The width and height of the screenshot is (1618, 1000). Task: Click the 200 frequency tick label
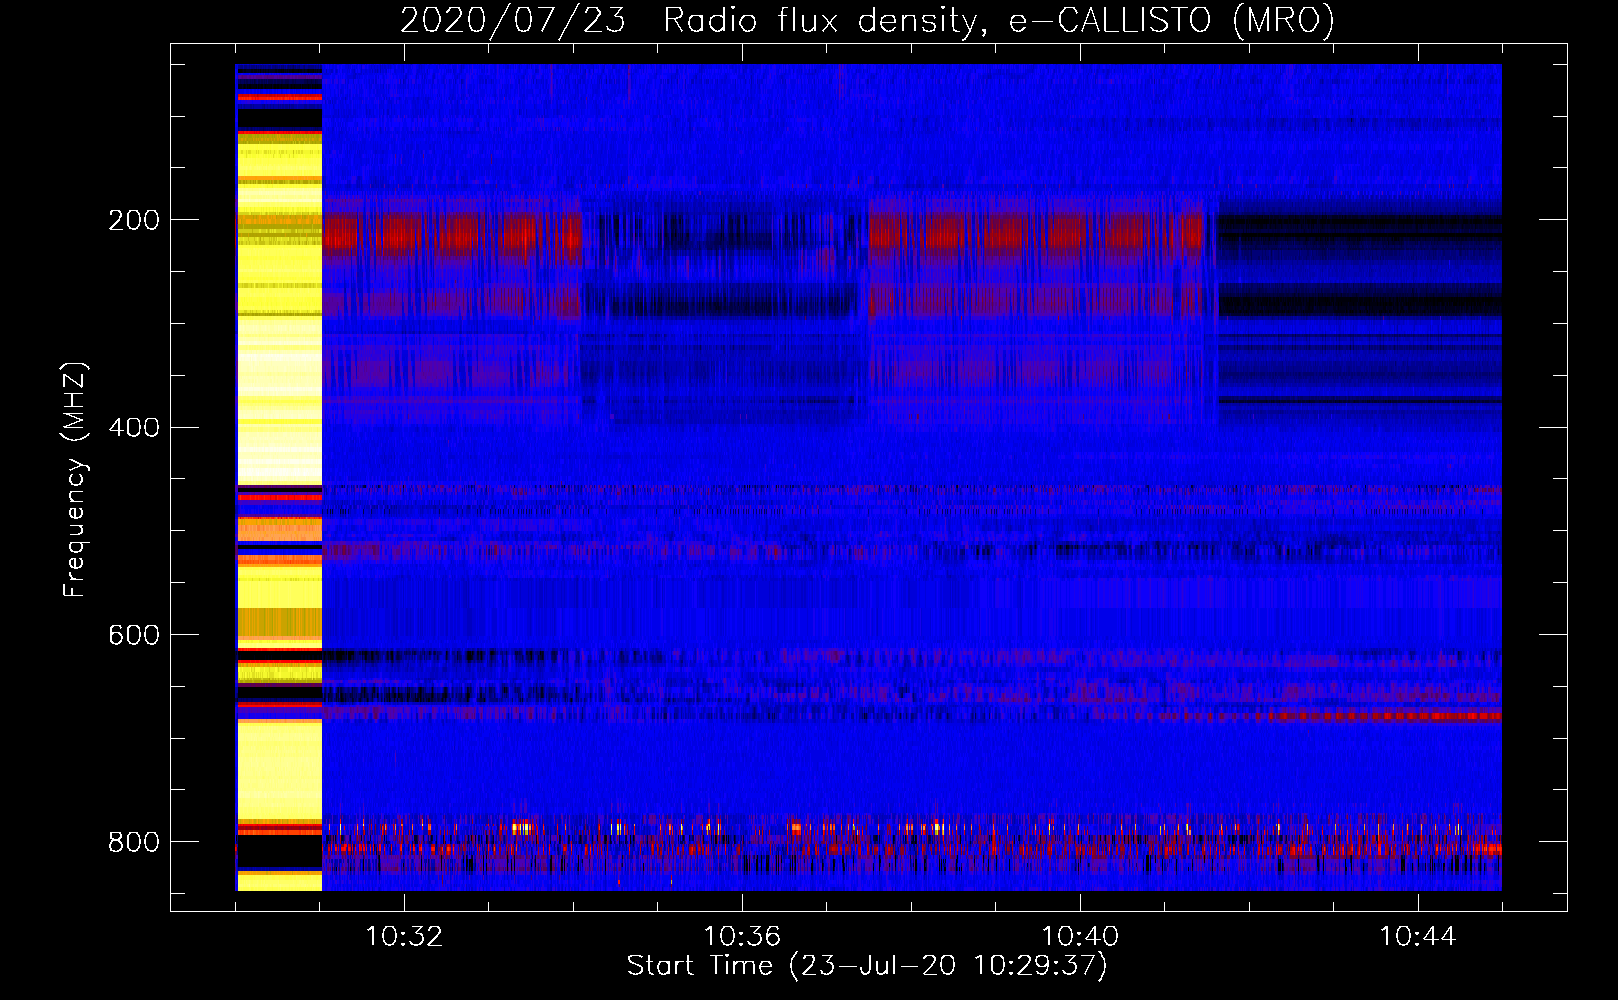pos(134,220)
